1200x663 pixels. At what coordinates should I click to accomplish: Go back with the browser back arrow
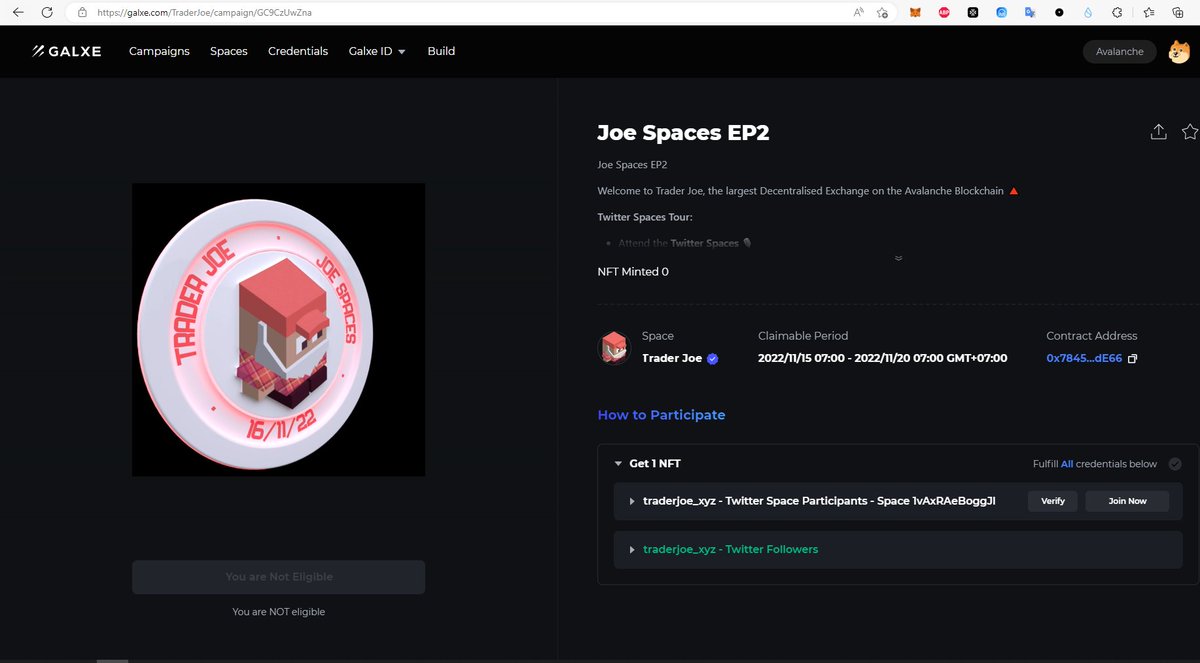18,12
